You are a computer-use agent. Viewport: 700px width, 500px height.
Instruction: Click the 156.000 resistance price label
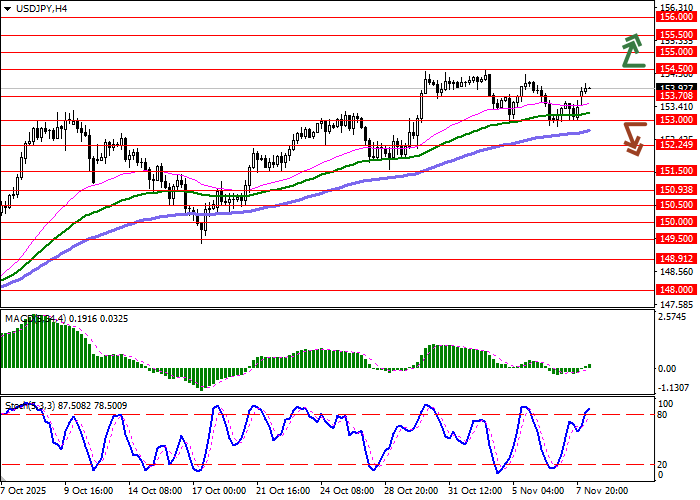pos(677,17)
